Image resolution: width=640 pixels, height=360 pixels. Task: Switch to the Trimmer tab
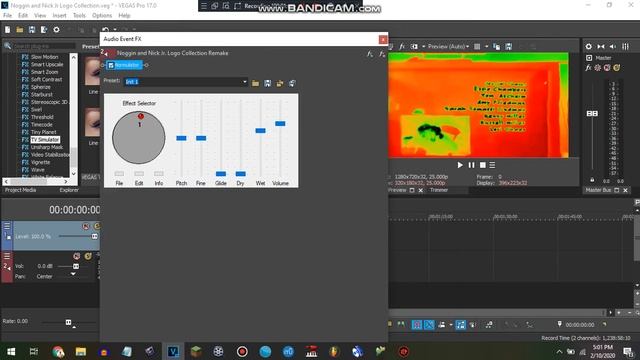(x=439, y=190)
